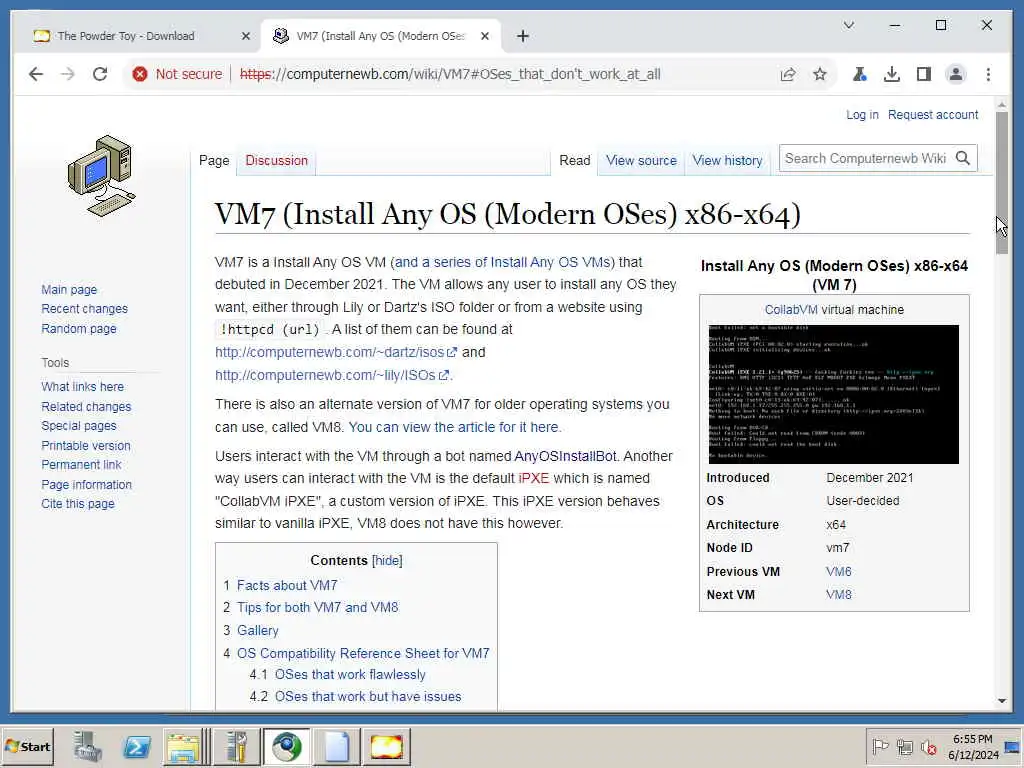Open the ~lily/ISOs external link
Viewport: 1024px width, 768px height.
[332, 375]
